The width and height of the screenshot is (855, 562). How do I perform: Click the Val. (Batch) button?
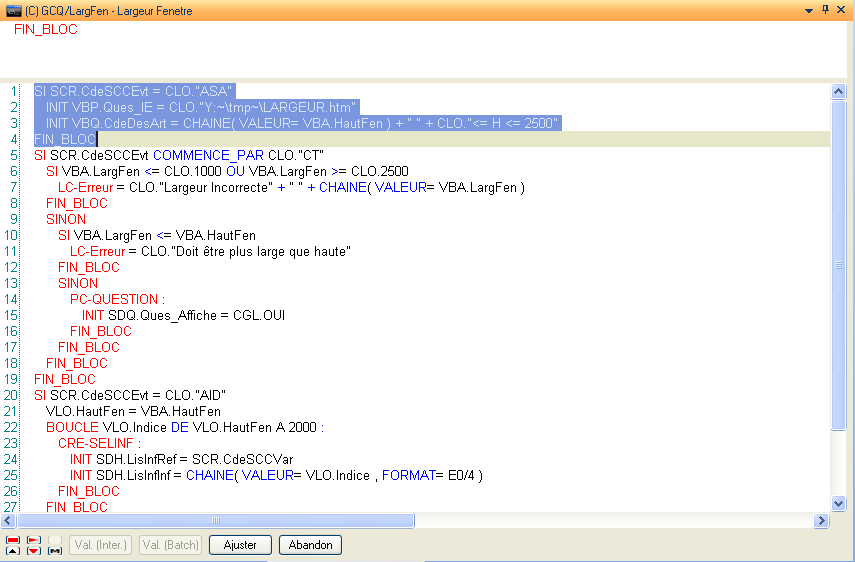point(171,545)
